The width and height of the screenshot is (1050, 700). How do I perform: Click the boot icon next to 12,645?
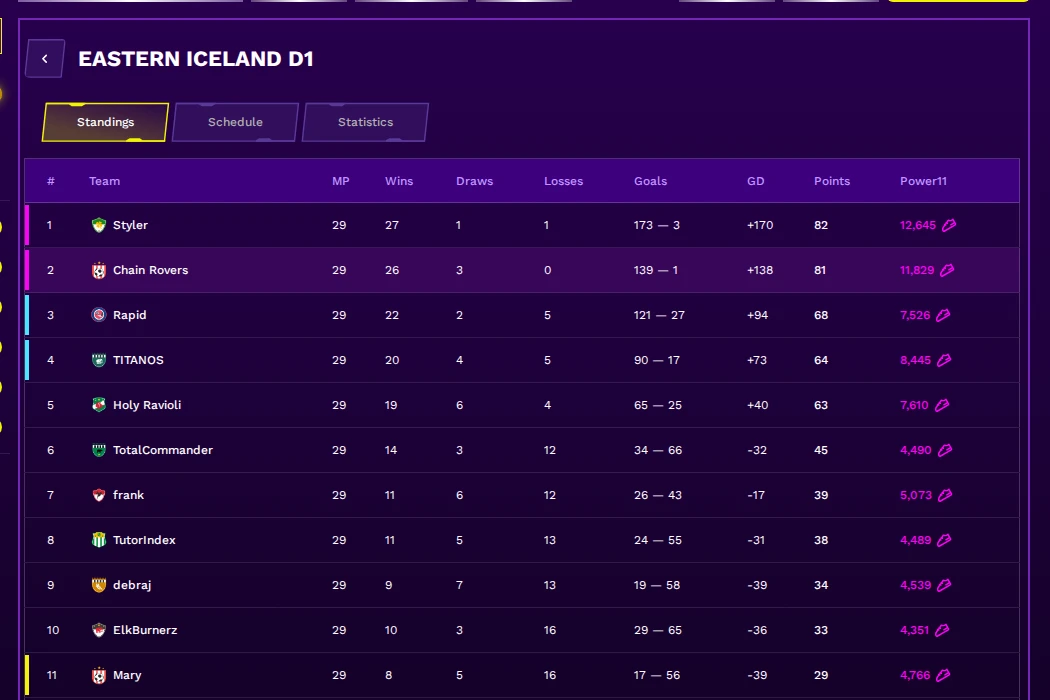949,225
